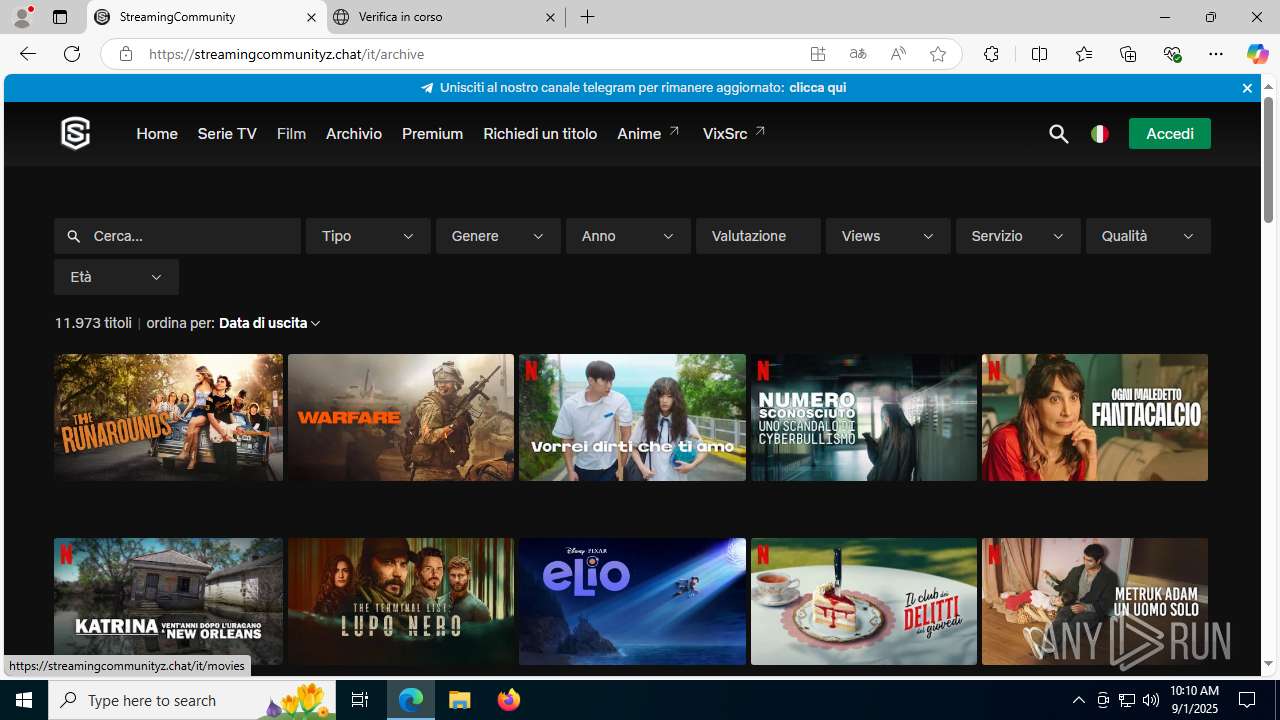
Task: Expand the Età filter dropdown
Action: [x=116, y=277]
